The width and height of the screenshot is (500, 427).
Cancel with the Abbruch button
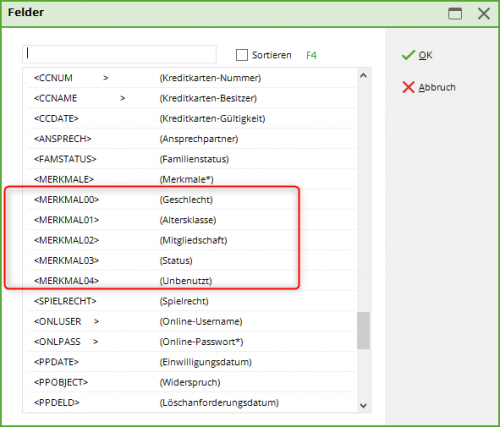pyautogui.click(x=429, y=87)
